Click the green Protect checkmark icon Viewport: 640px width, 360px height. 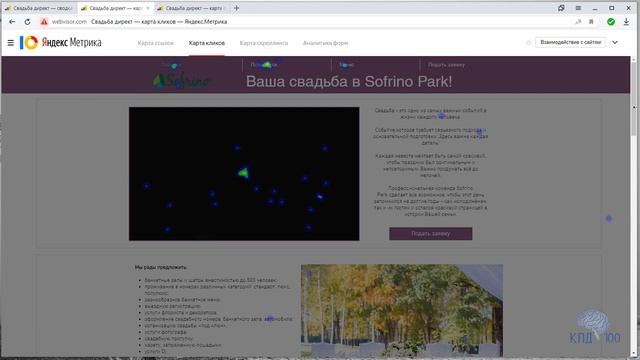click(x=611, y=22)
